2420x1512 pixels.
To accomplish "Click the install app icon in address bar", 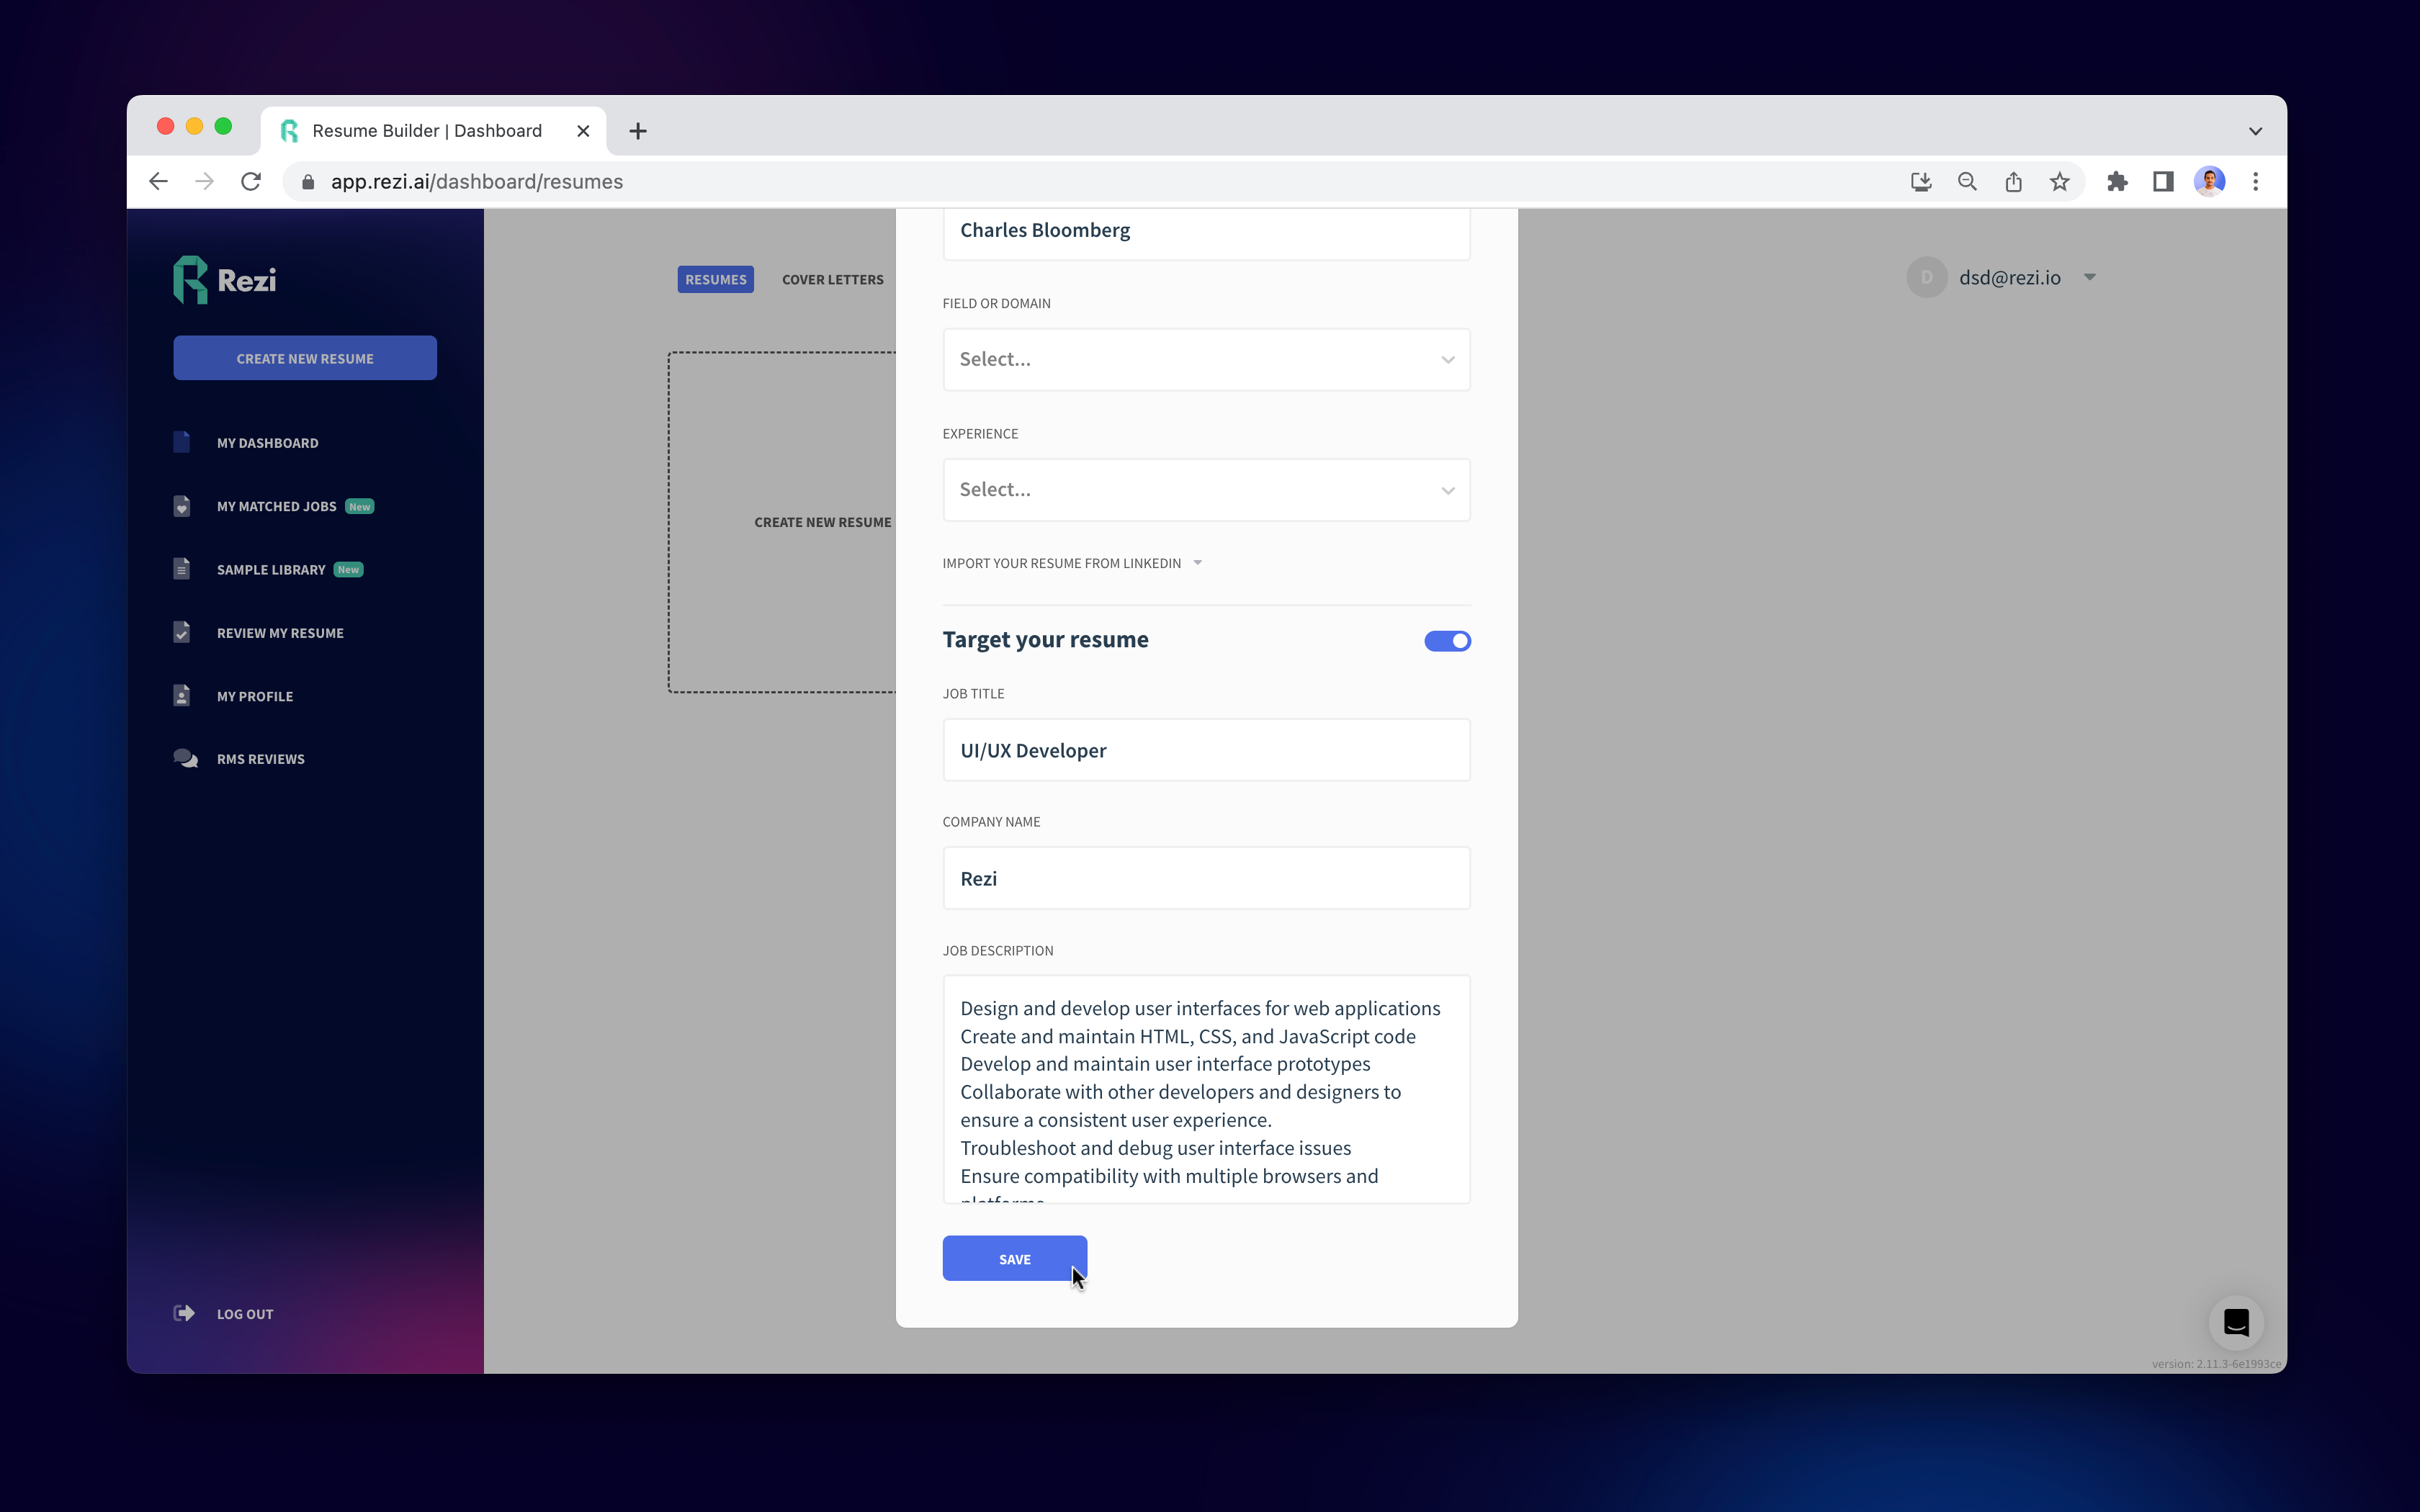I will click(x=1921, y=181).
